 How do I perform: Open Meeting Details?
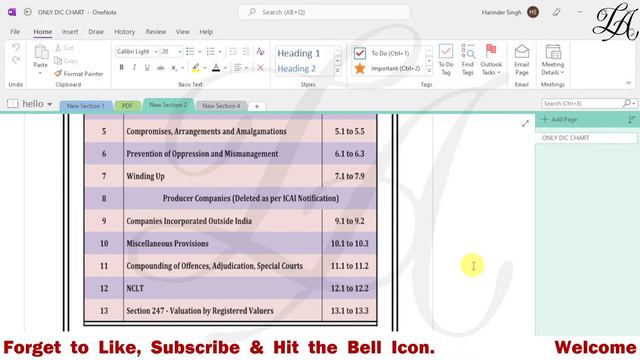coord(553,60)
